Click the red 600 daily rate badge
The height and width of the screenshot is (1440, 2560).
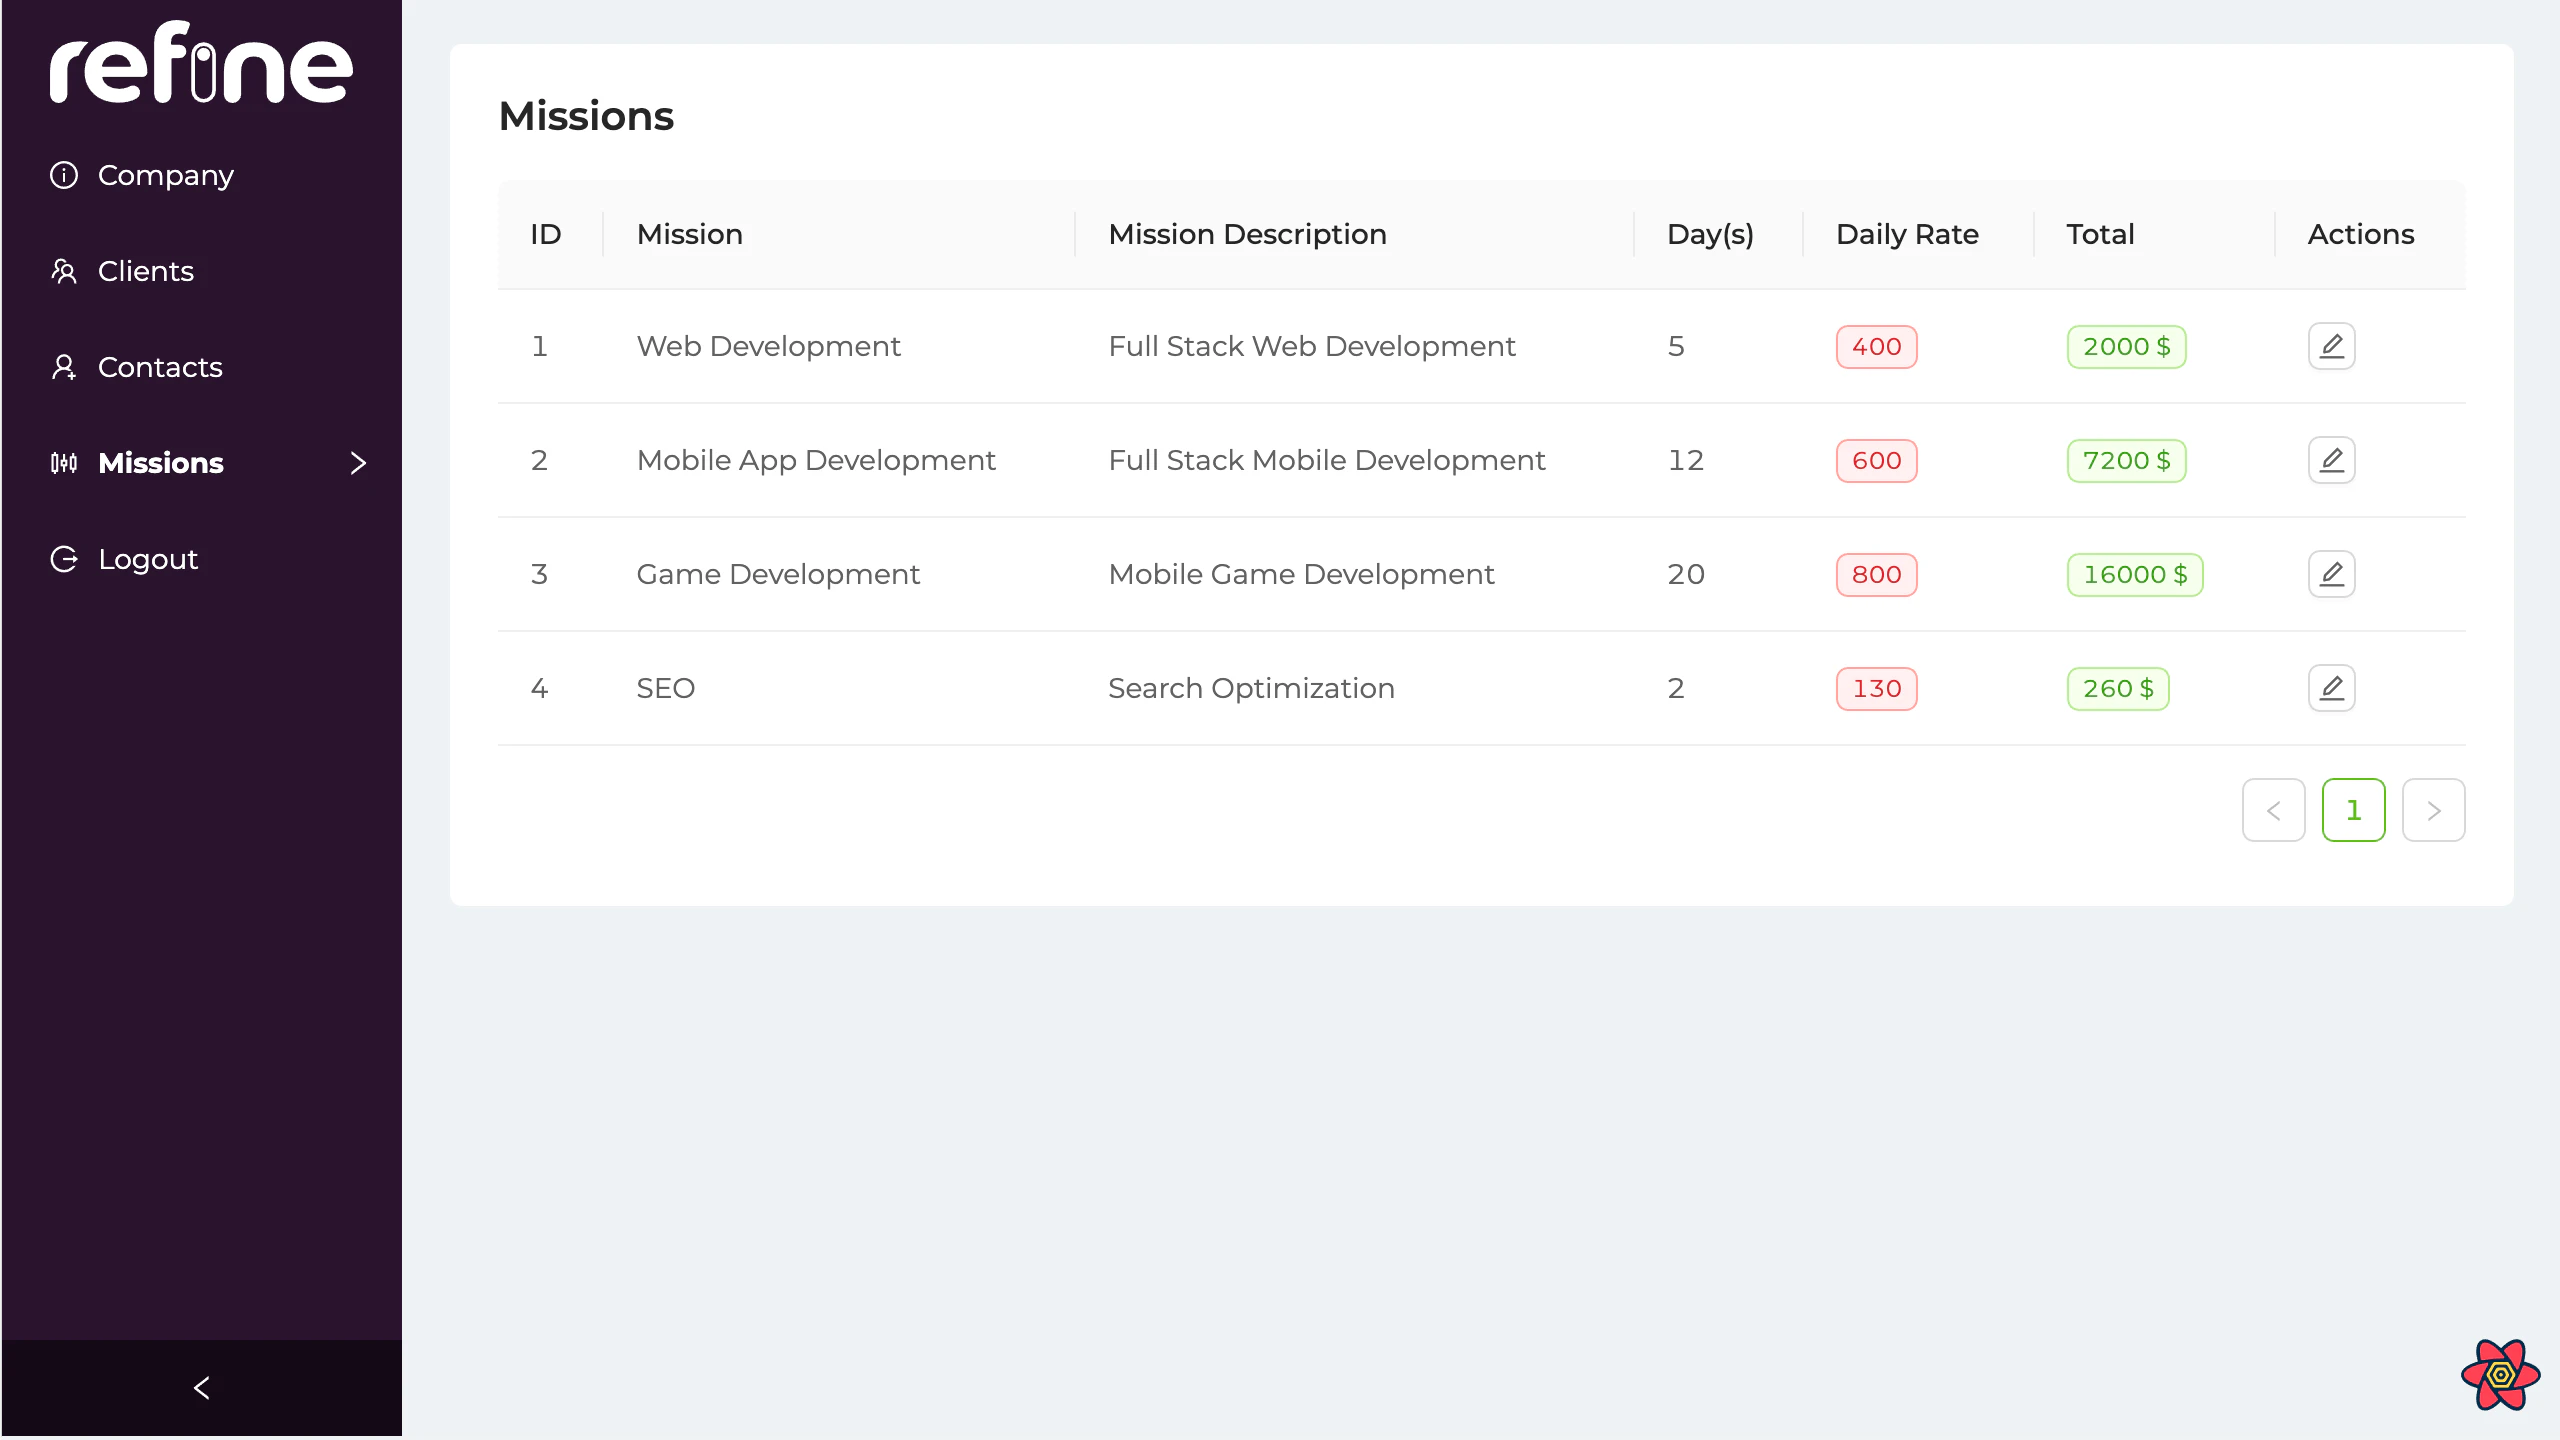[1876, 460]
